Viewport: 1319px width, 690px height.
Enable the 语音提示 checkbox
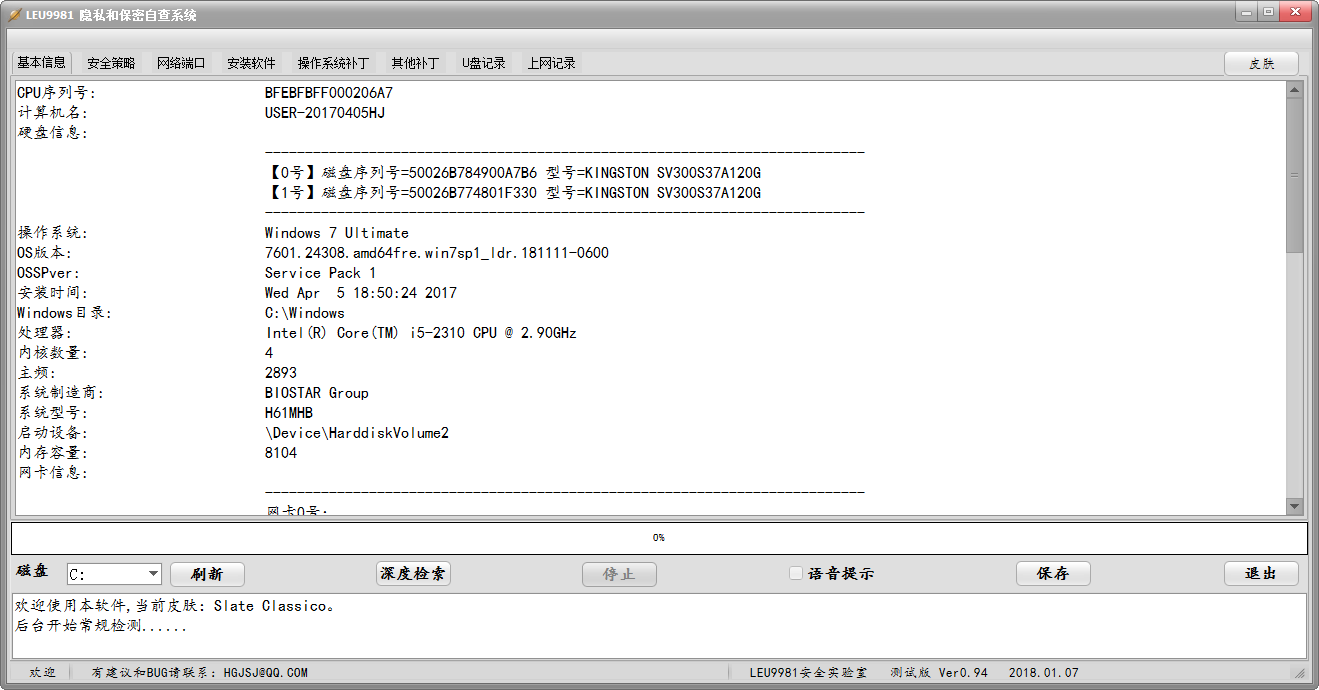796,574
